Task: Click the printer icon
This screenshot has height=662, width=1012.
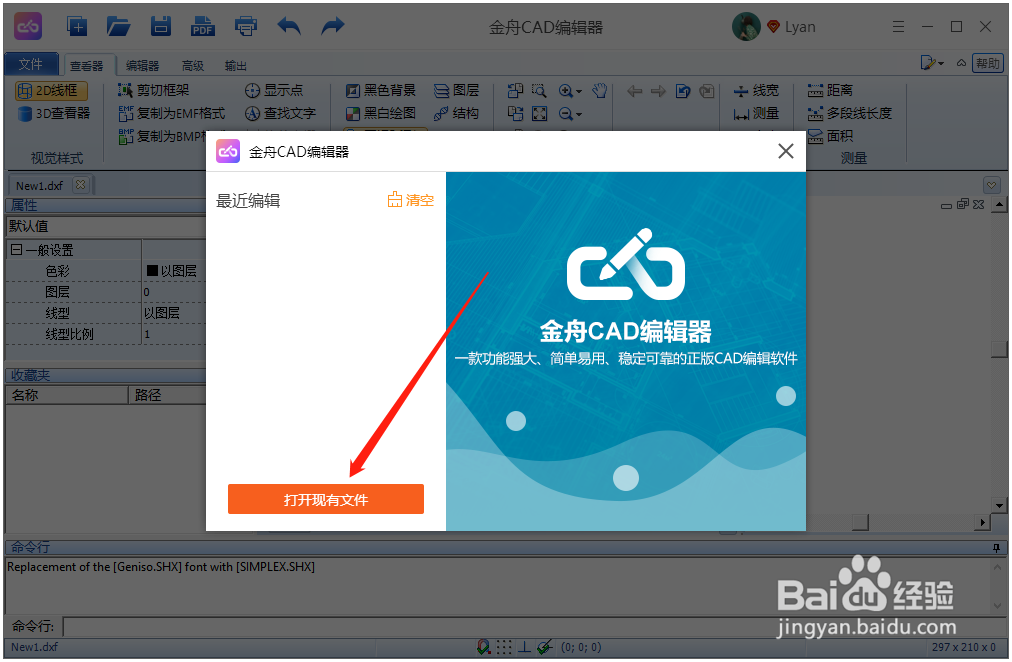Action: 246,26
